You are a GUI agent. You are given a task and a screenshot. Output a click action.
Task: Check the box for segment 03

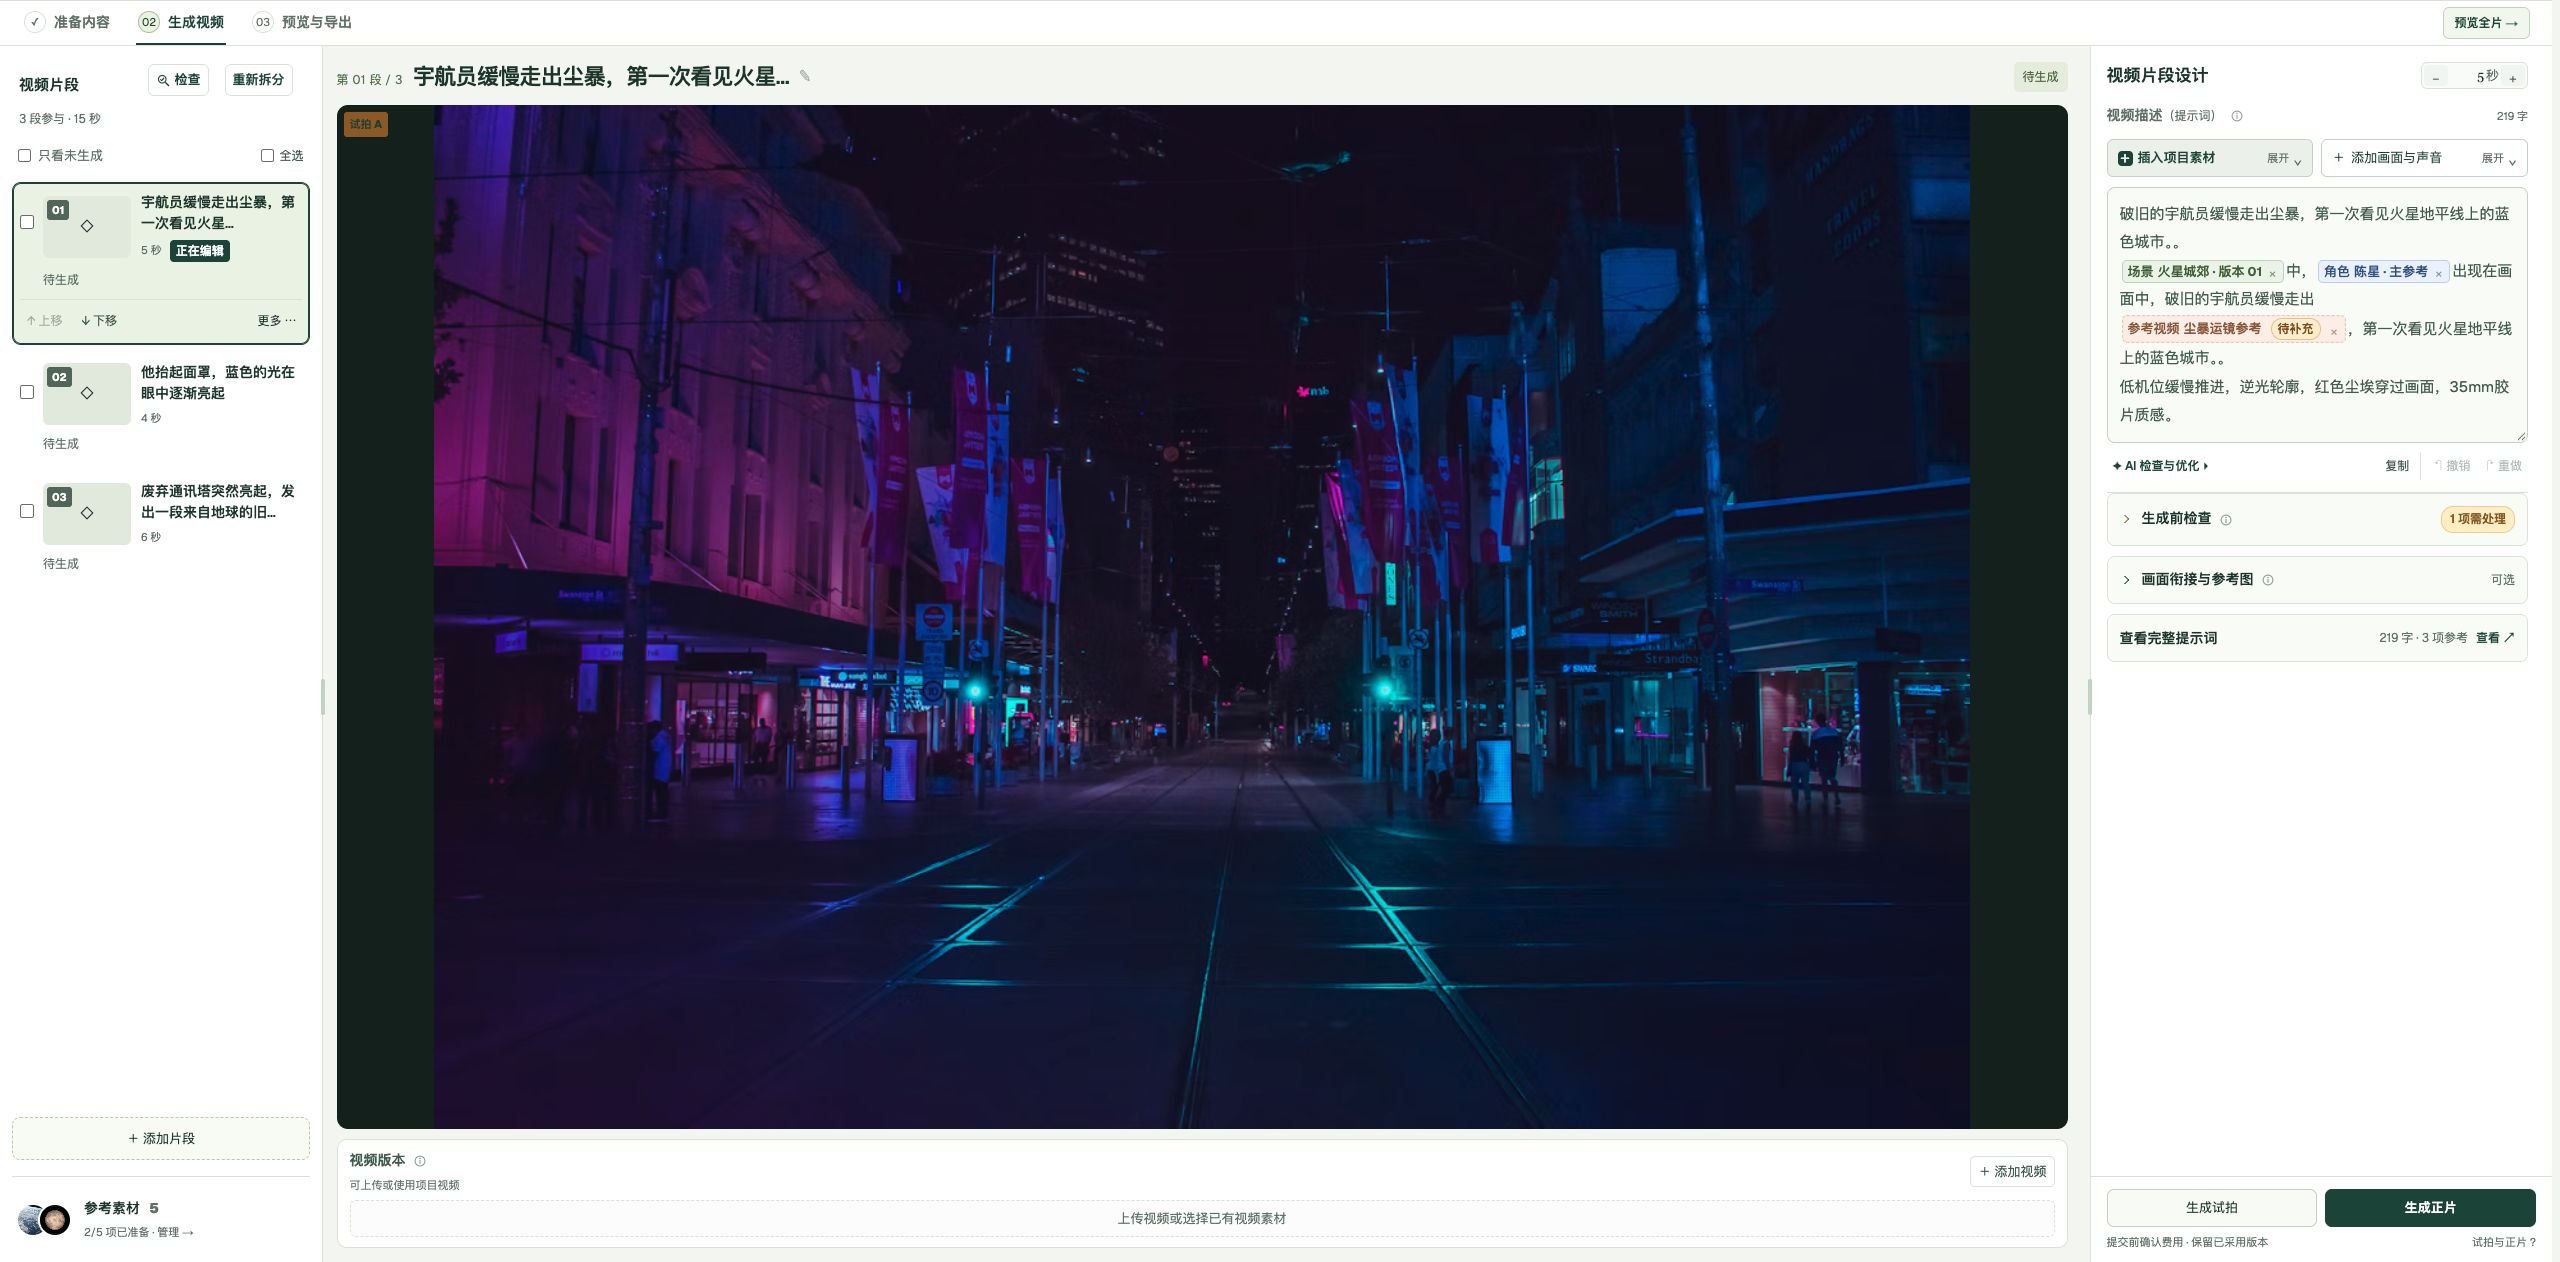point(27,511)
